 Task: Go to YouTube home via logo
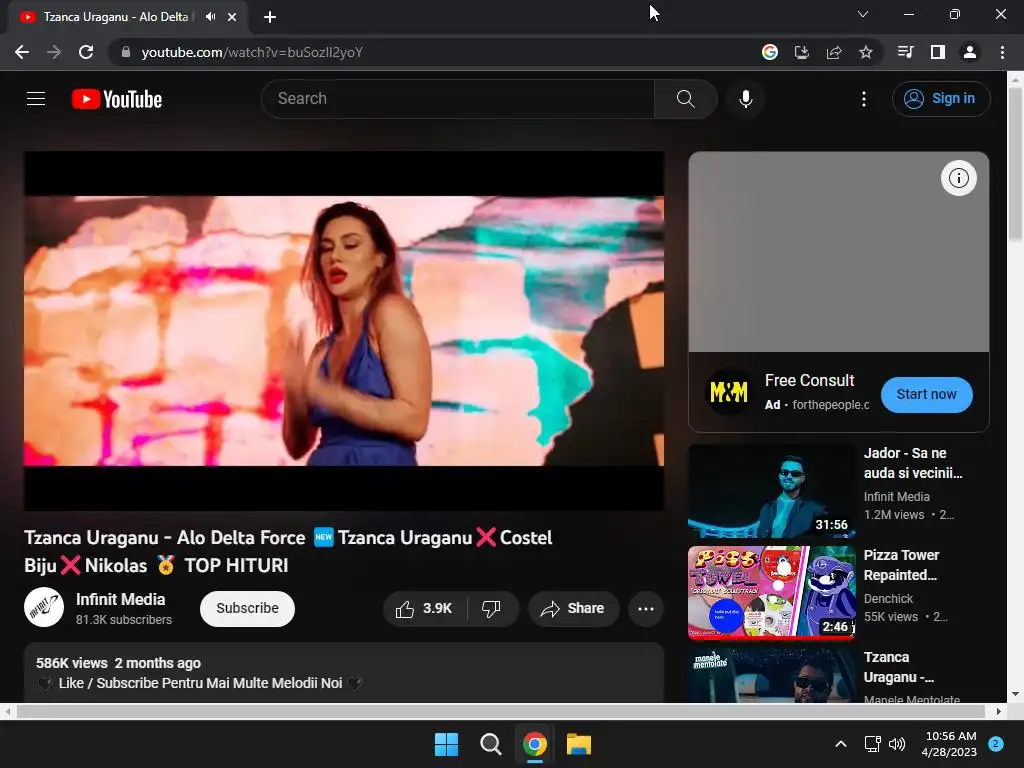117,99
